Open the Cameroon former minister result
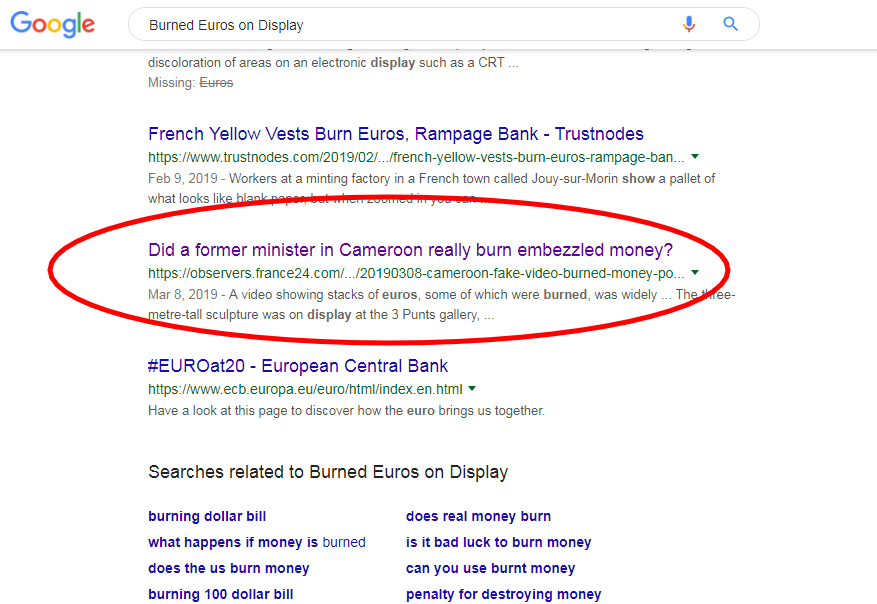Screen dimensions: 877x604 tap(411, 250)
